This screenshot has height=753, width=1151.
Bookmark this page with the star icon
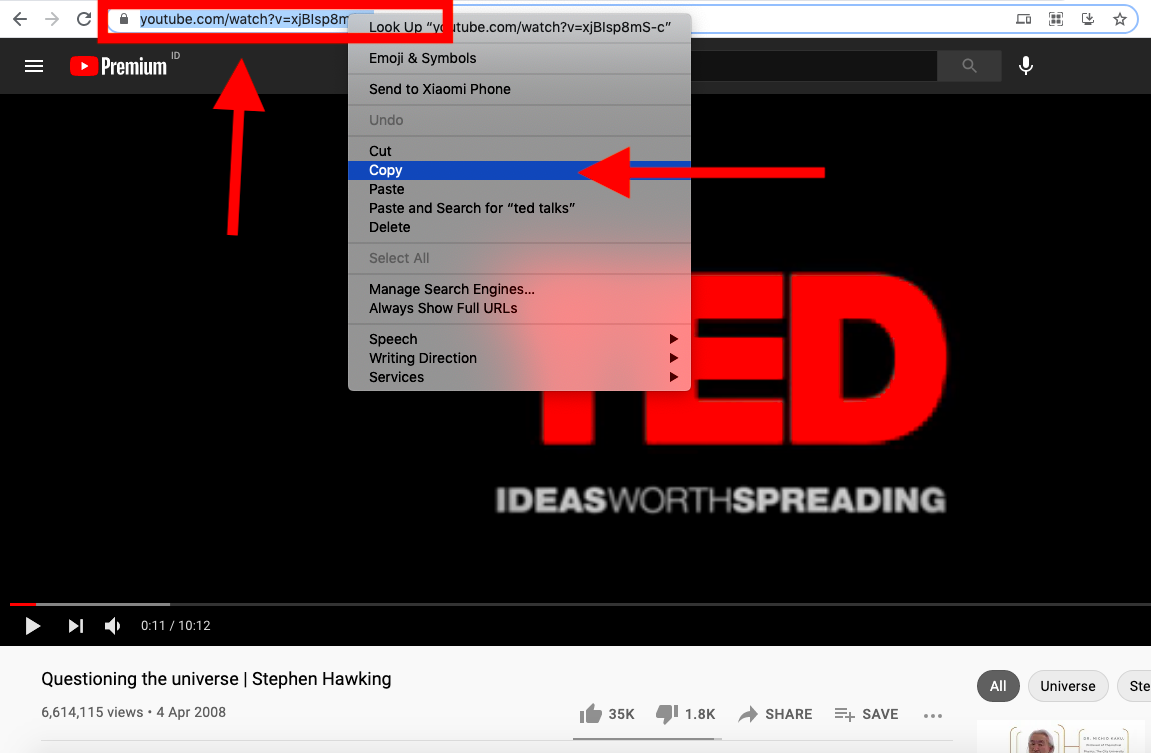click(x=1119, y=19)
